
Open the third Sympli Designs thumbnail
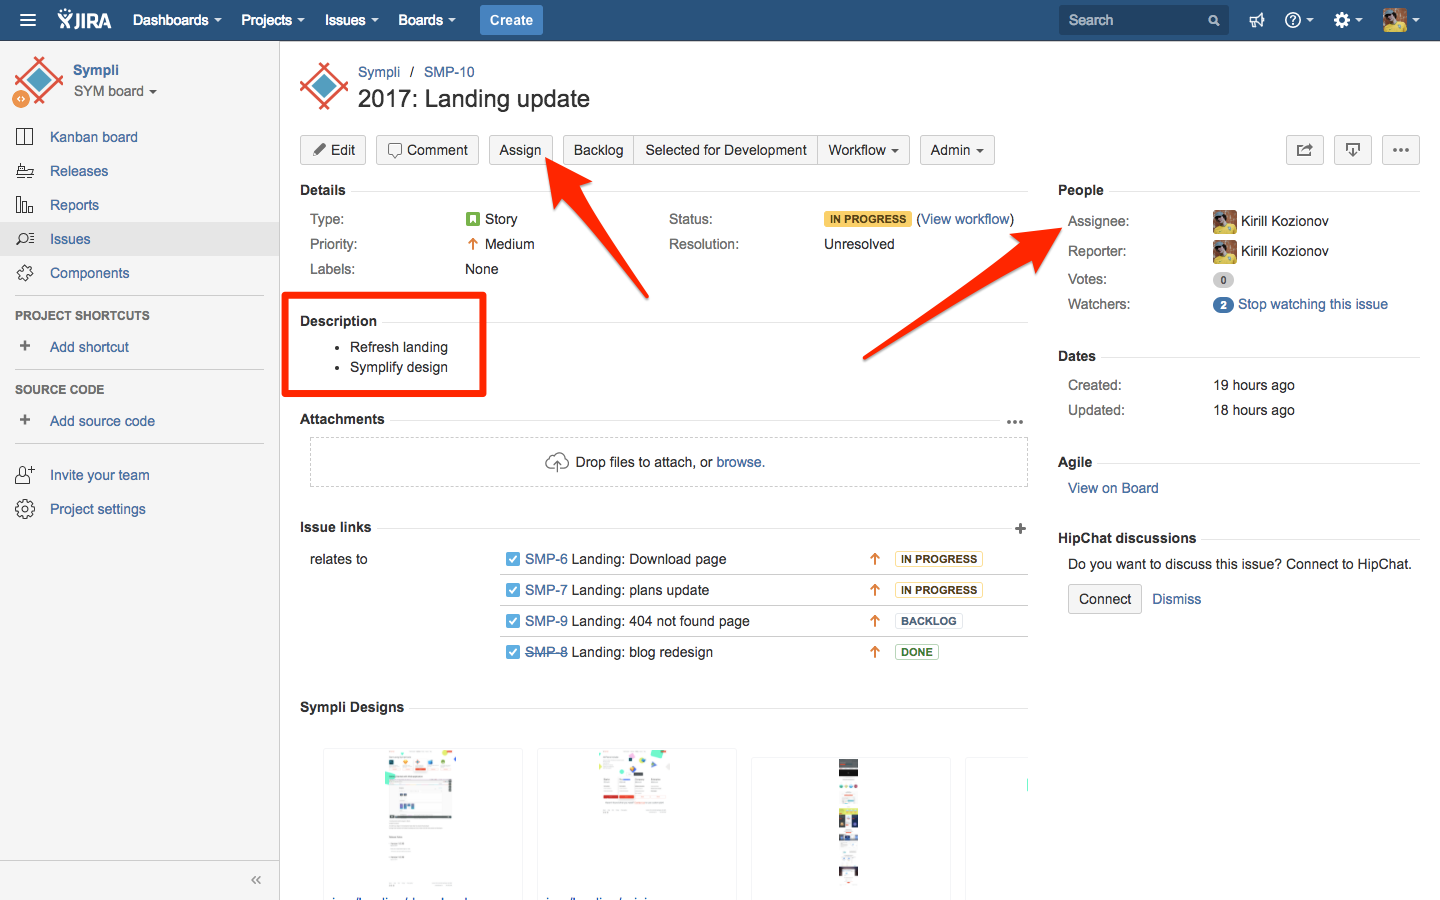click(850, 828)
